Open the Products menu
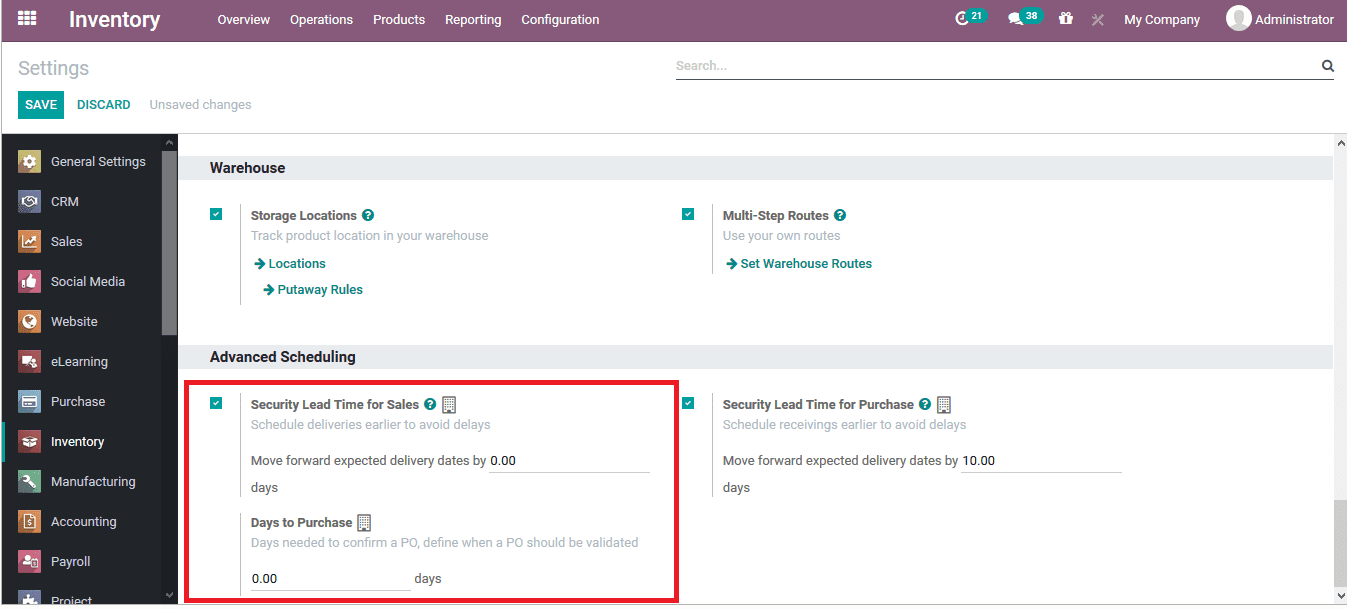 click(399, 19)
